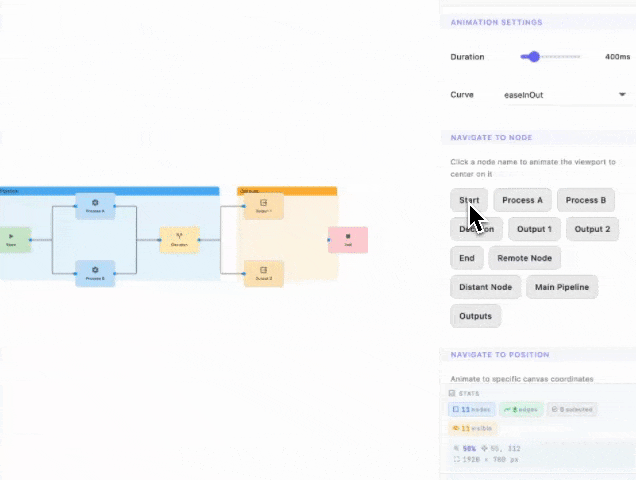This screenshot has height=480, width=636.
Task: Navigate to Process A node
Action: (522, 200)
